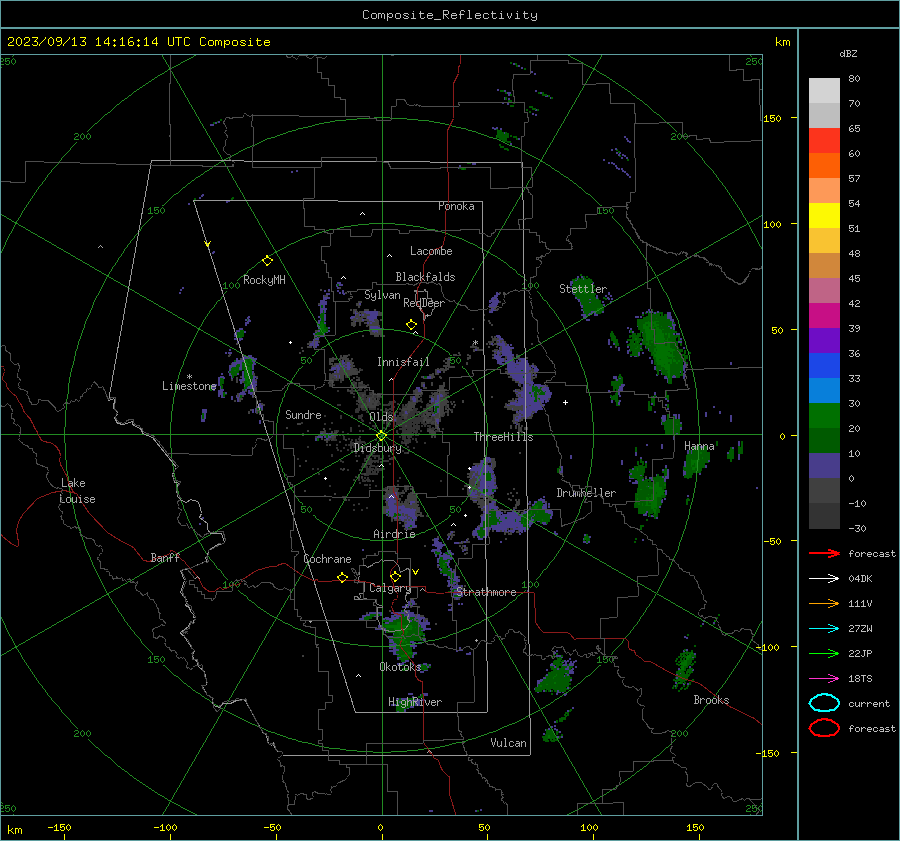
Task: Click the Sundre city label
Action: coord(303,414)
